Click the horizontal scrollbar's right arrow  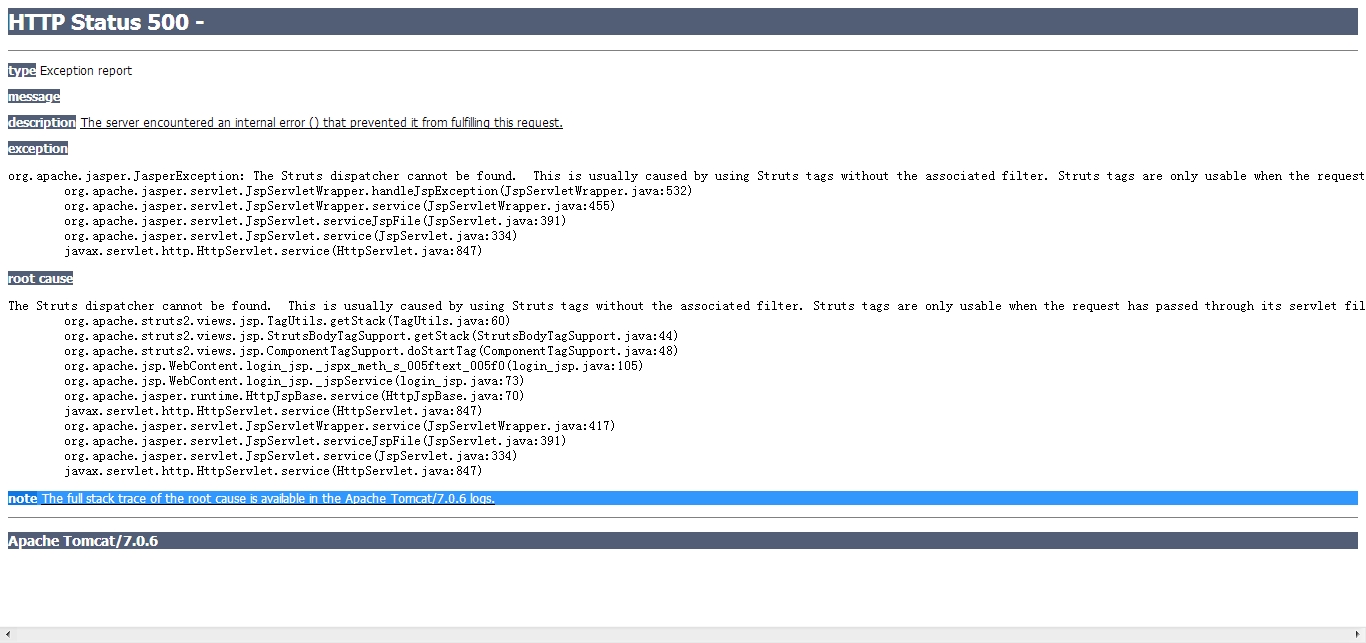click(x=1358, y=635)
